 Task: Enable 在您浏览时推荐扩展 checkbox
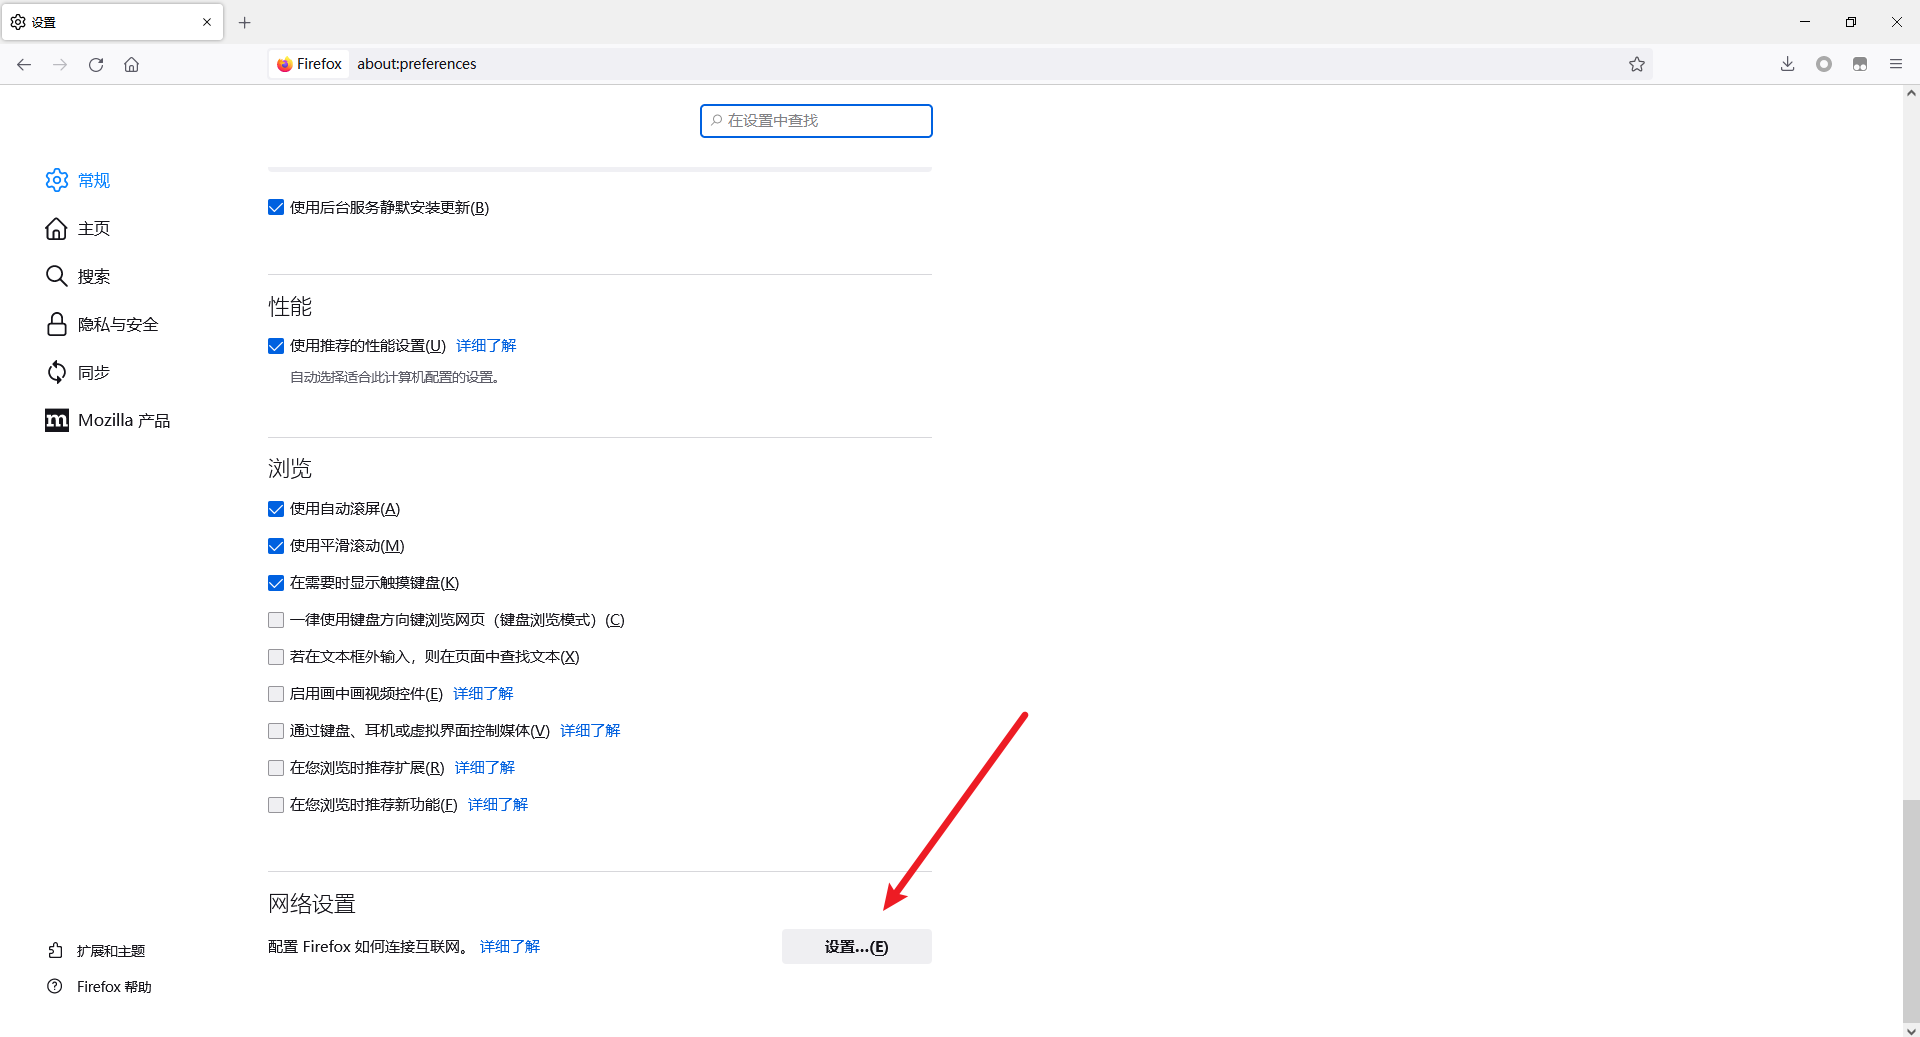[276, 768]
